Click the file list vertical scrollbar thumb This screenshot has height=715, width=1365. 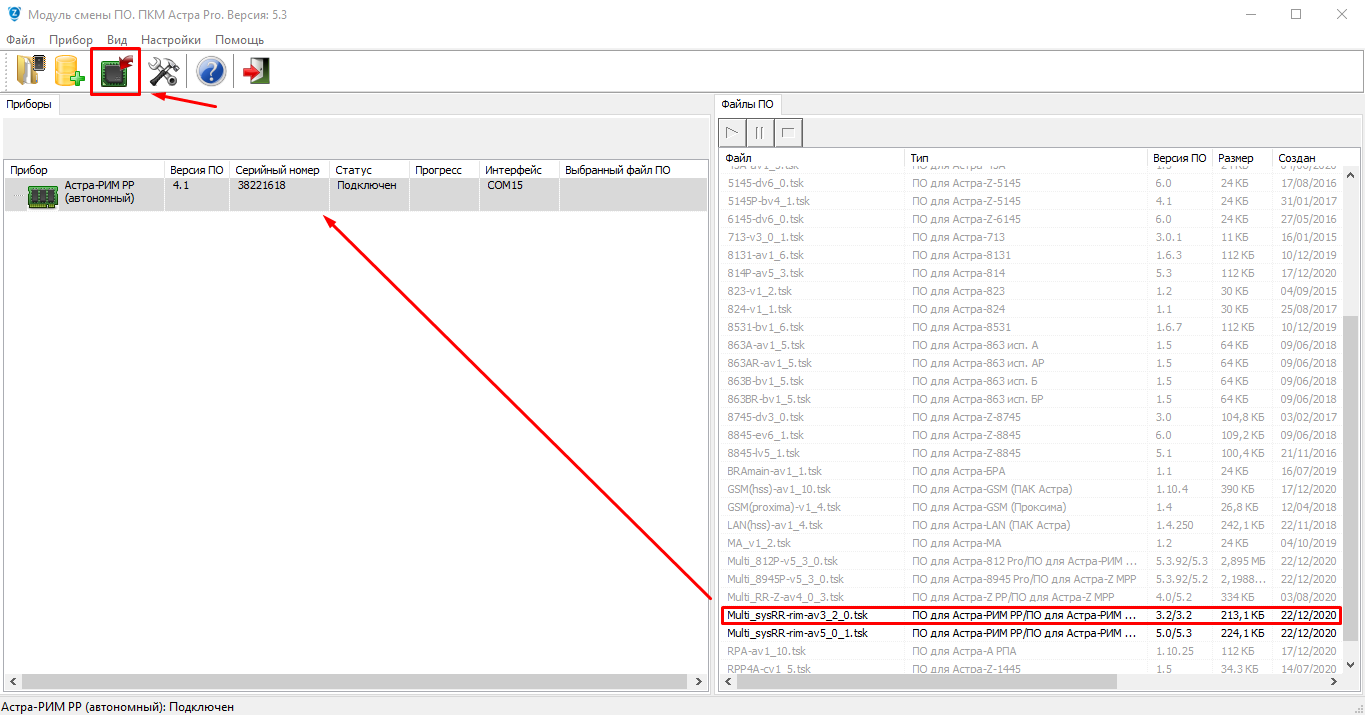click(x=1351, y=478)
